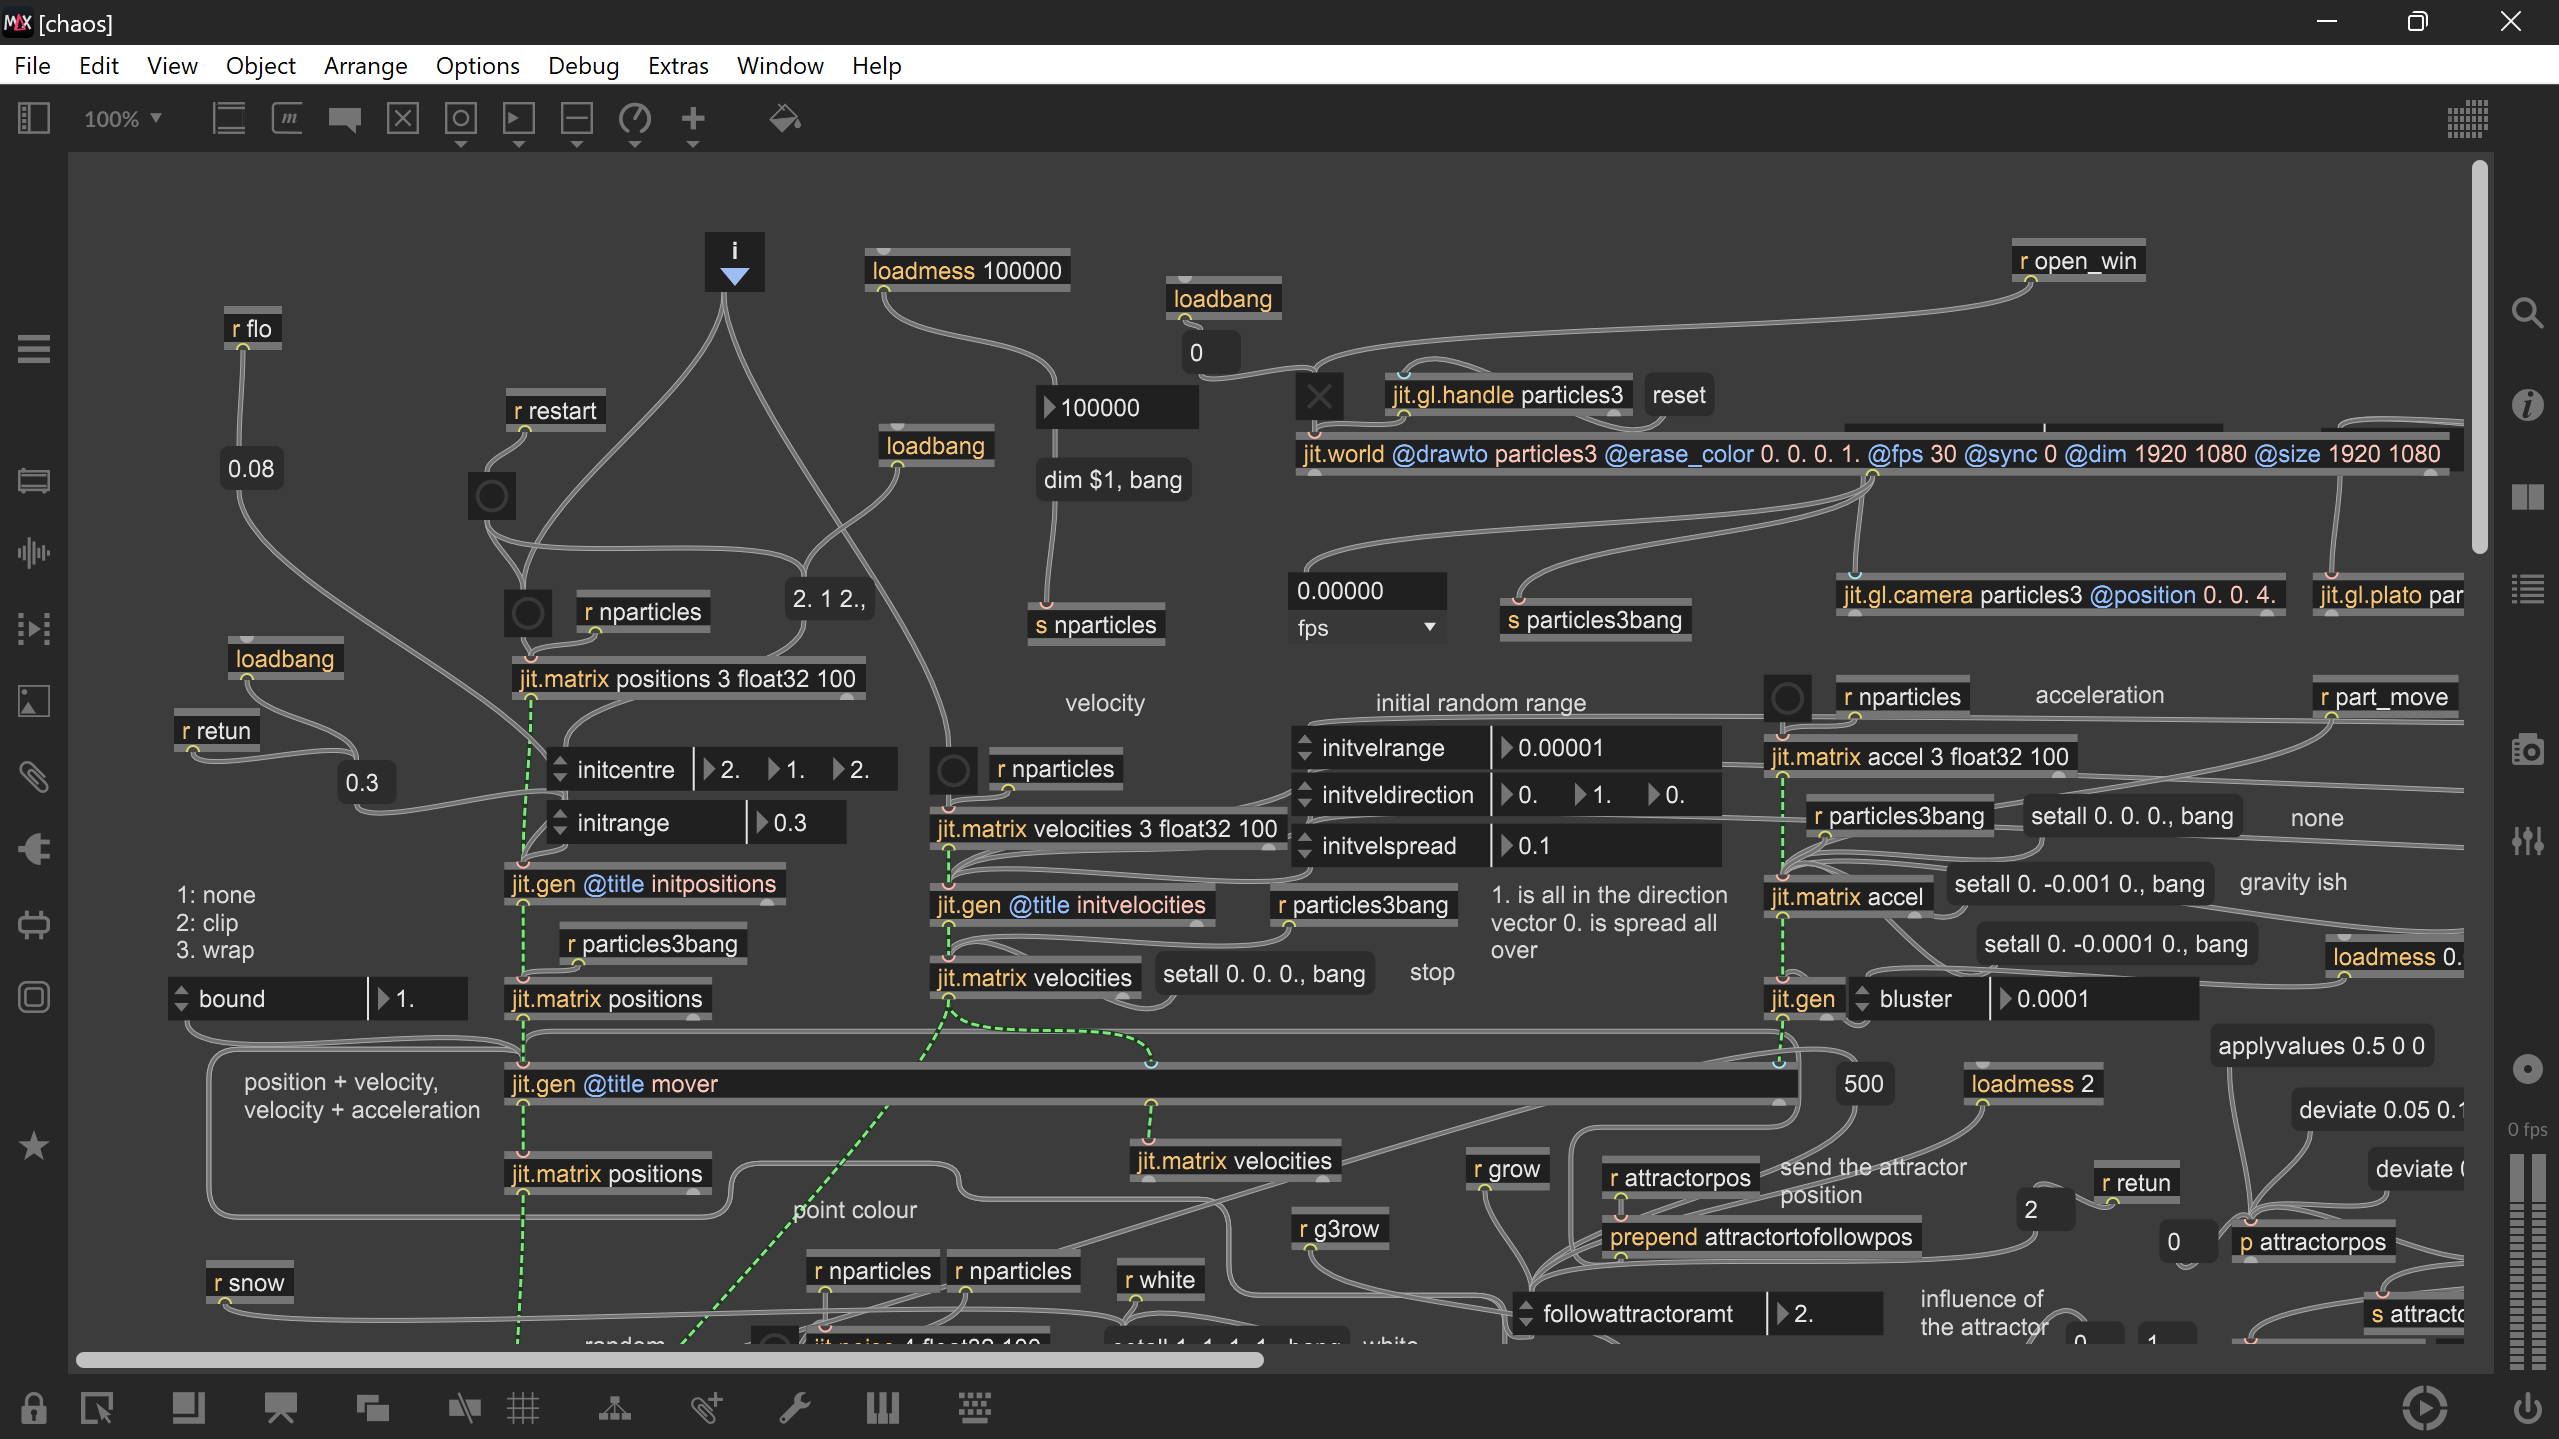The image size is (2559, 1439).
Task: Open the favorites star icon
Action: point(34,1146)
